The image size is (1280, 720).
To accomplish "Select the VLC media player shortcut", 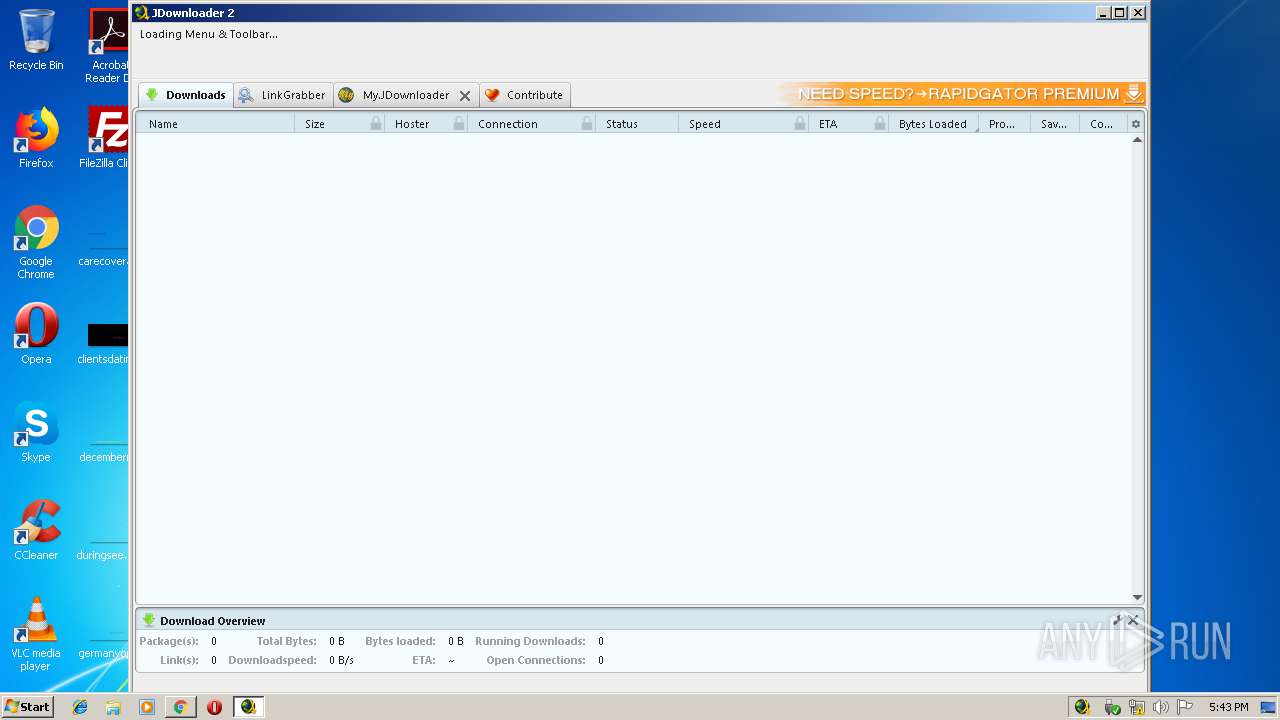I will coord(36,634).
